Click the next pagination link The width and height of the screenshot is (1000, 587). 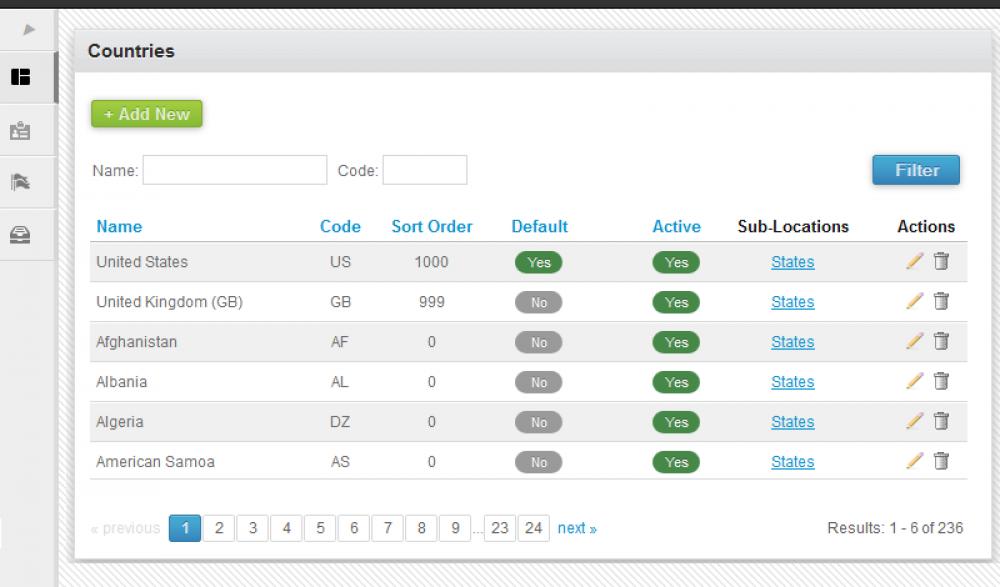pos(577,528)
